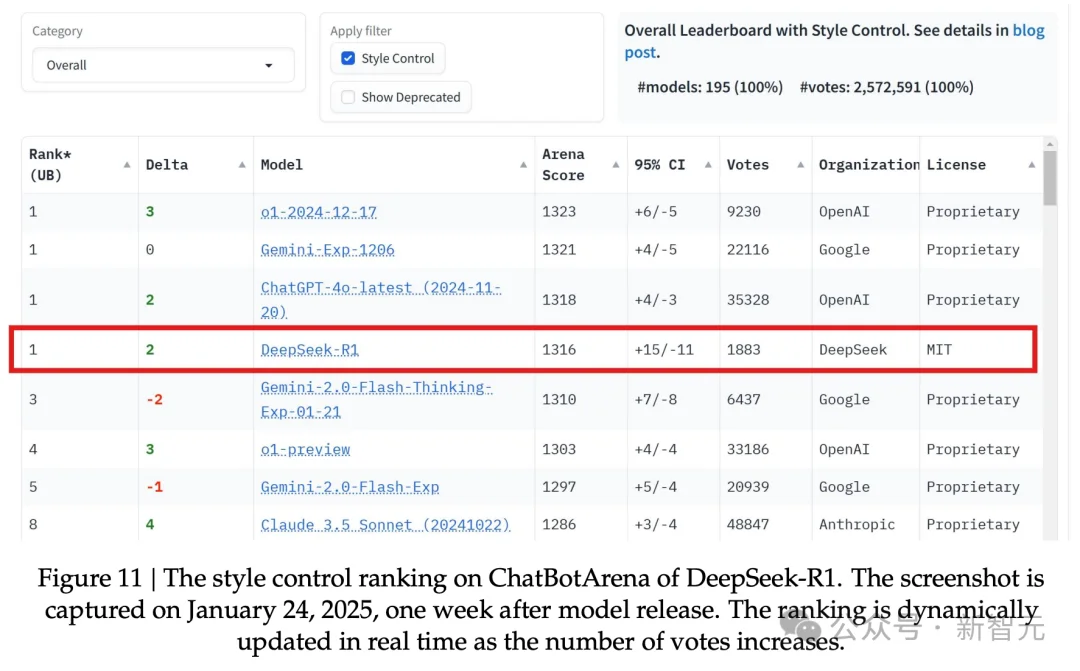Open Gemini-Exp-1206 model link

pos(327,250)
